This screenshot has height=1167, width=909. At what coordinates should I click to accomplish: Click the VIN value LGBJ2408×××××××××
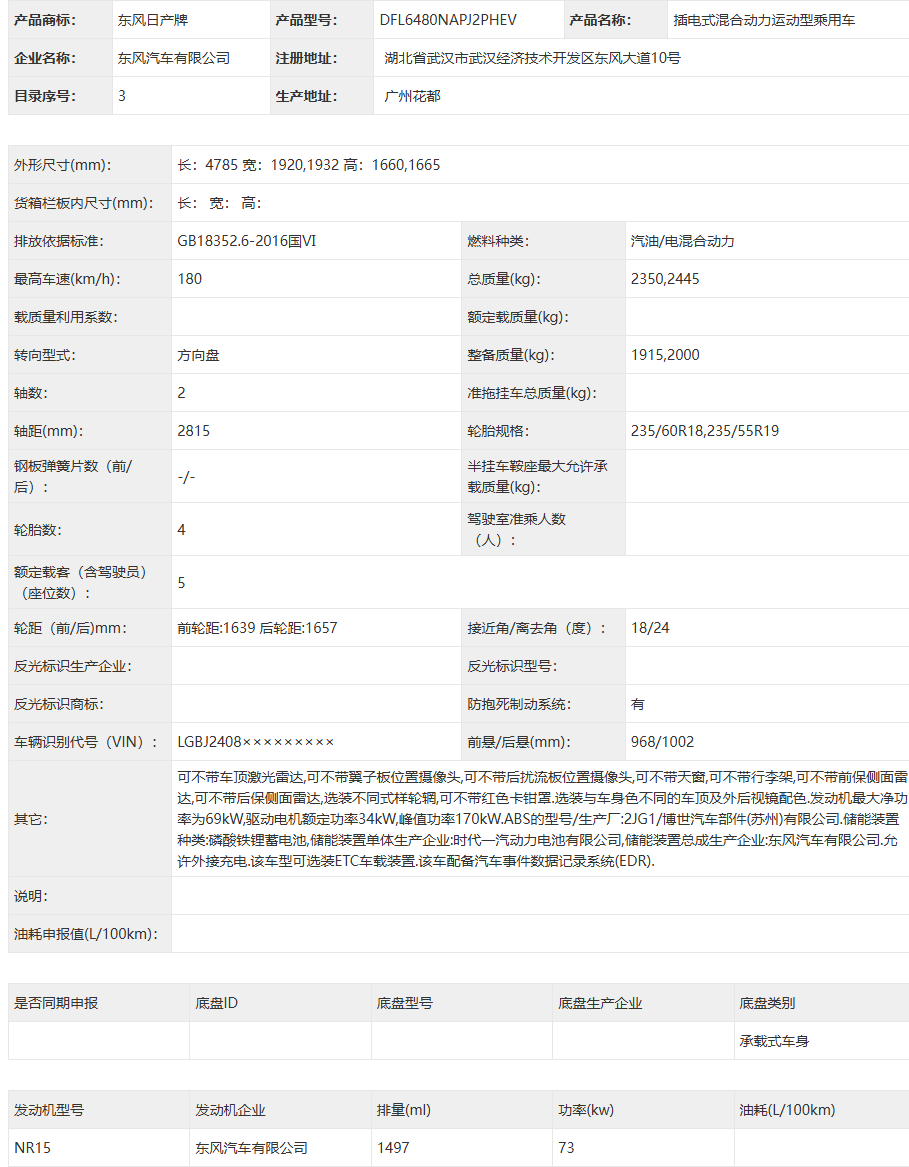coord(255,742)
